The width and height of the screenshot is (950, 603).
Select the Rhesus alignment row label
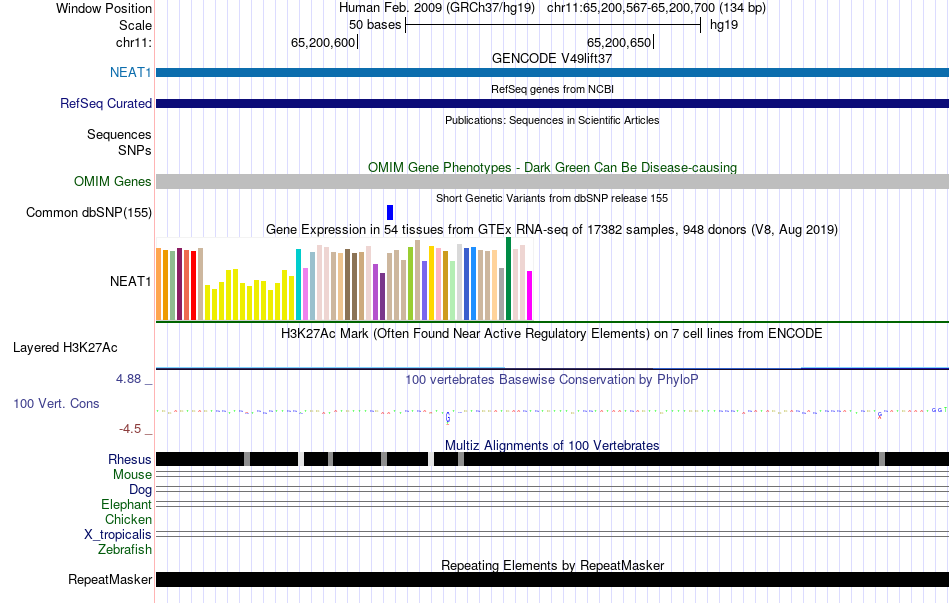(x=130, y=459)
